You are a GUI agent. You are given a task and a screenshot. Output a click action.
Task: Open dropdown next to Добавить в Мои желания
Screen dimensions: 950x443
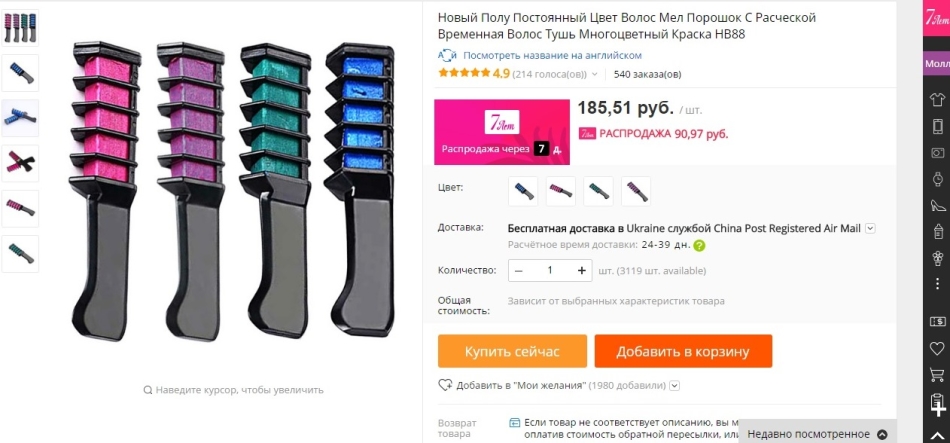point(675,385)
